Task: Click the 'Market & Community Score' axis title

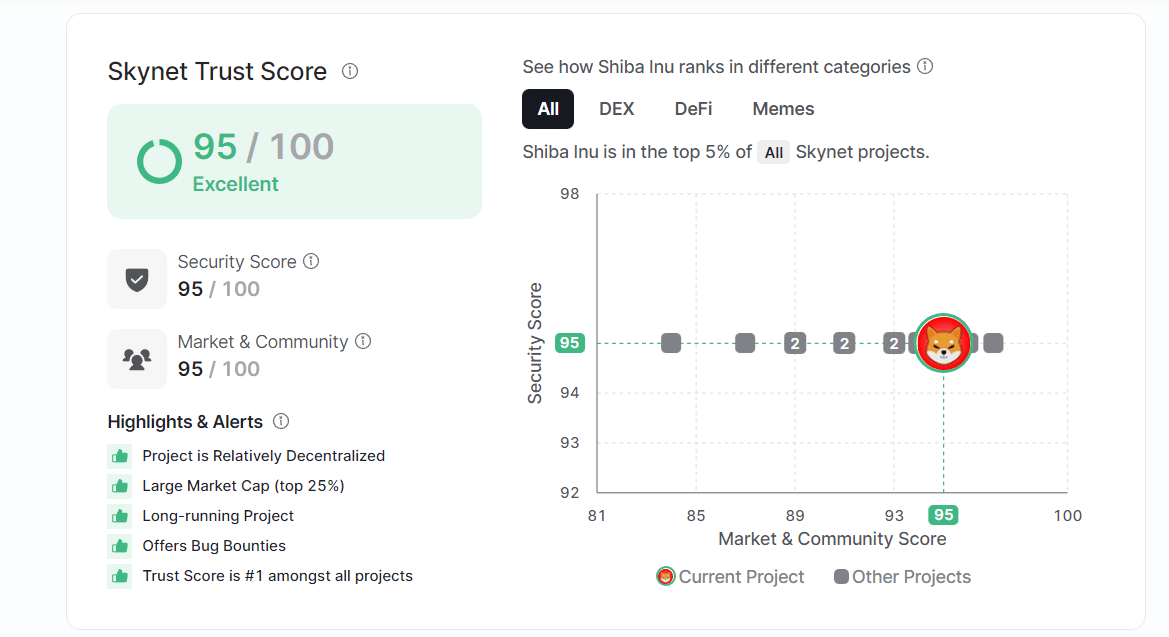Action: click(832, 539)
